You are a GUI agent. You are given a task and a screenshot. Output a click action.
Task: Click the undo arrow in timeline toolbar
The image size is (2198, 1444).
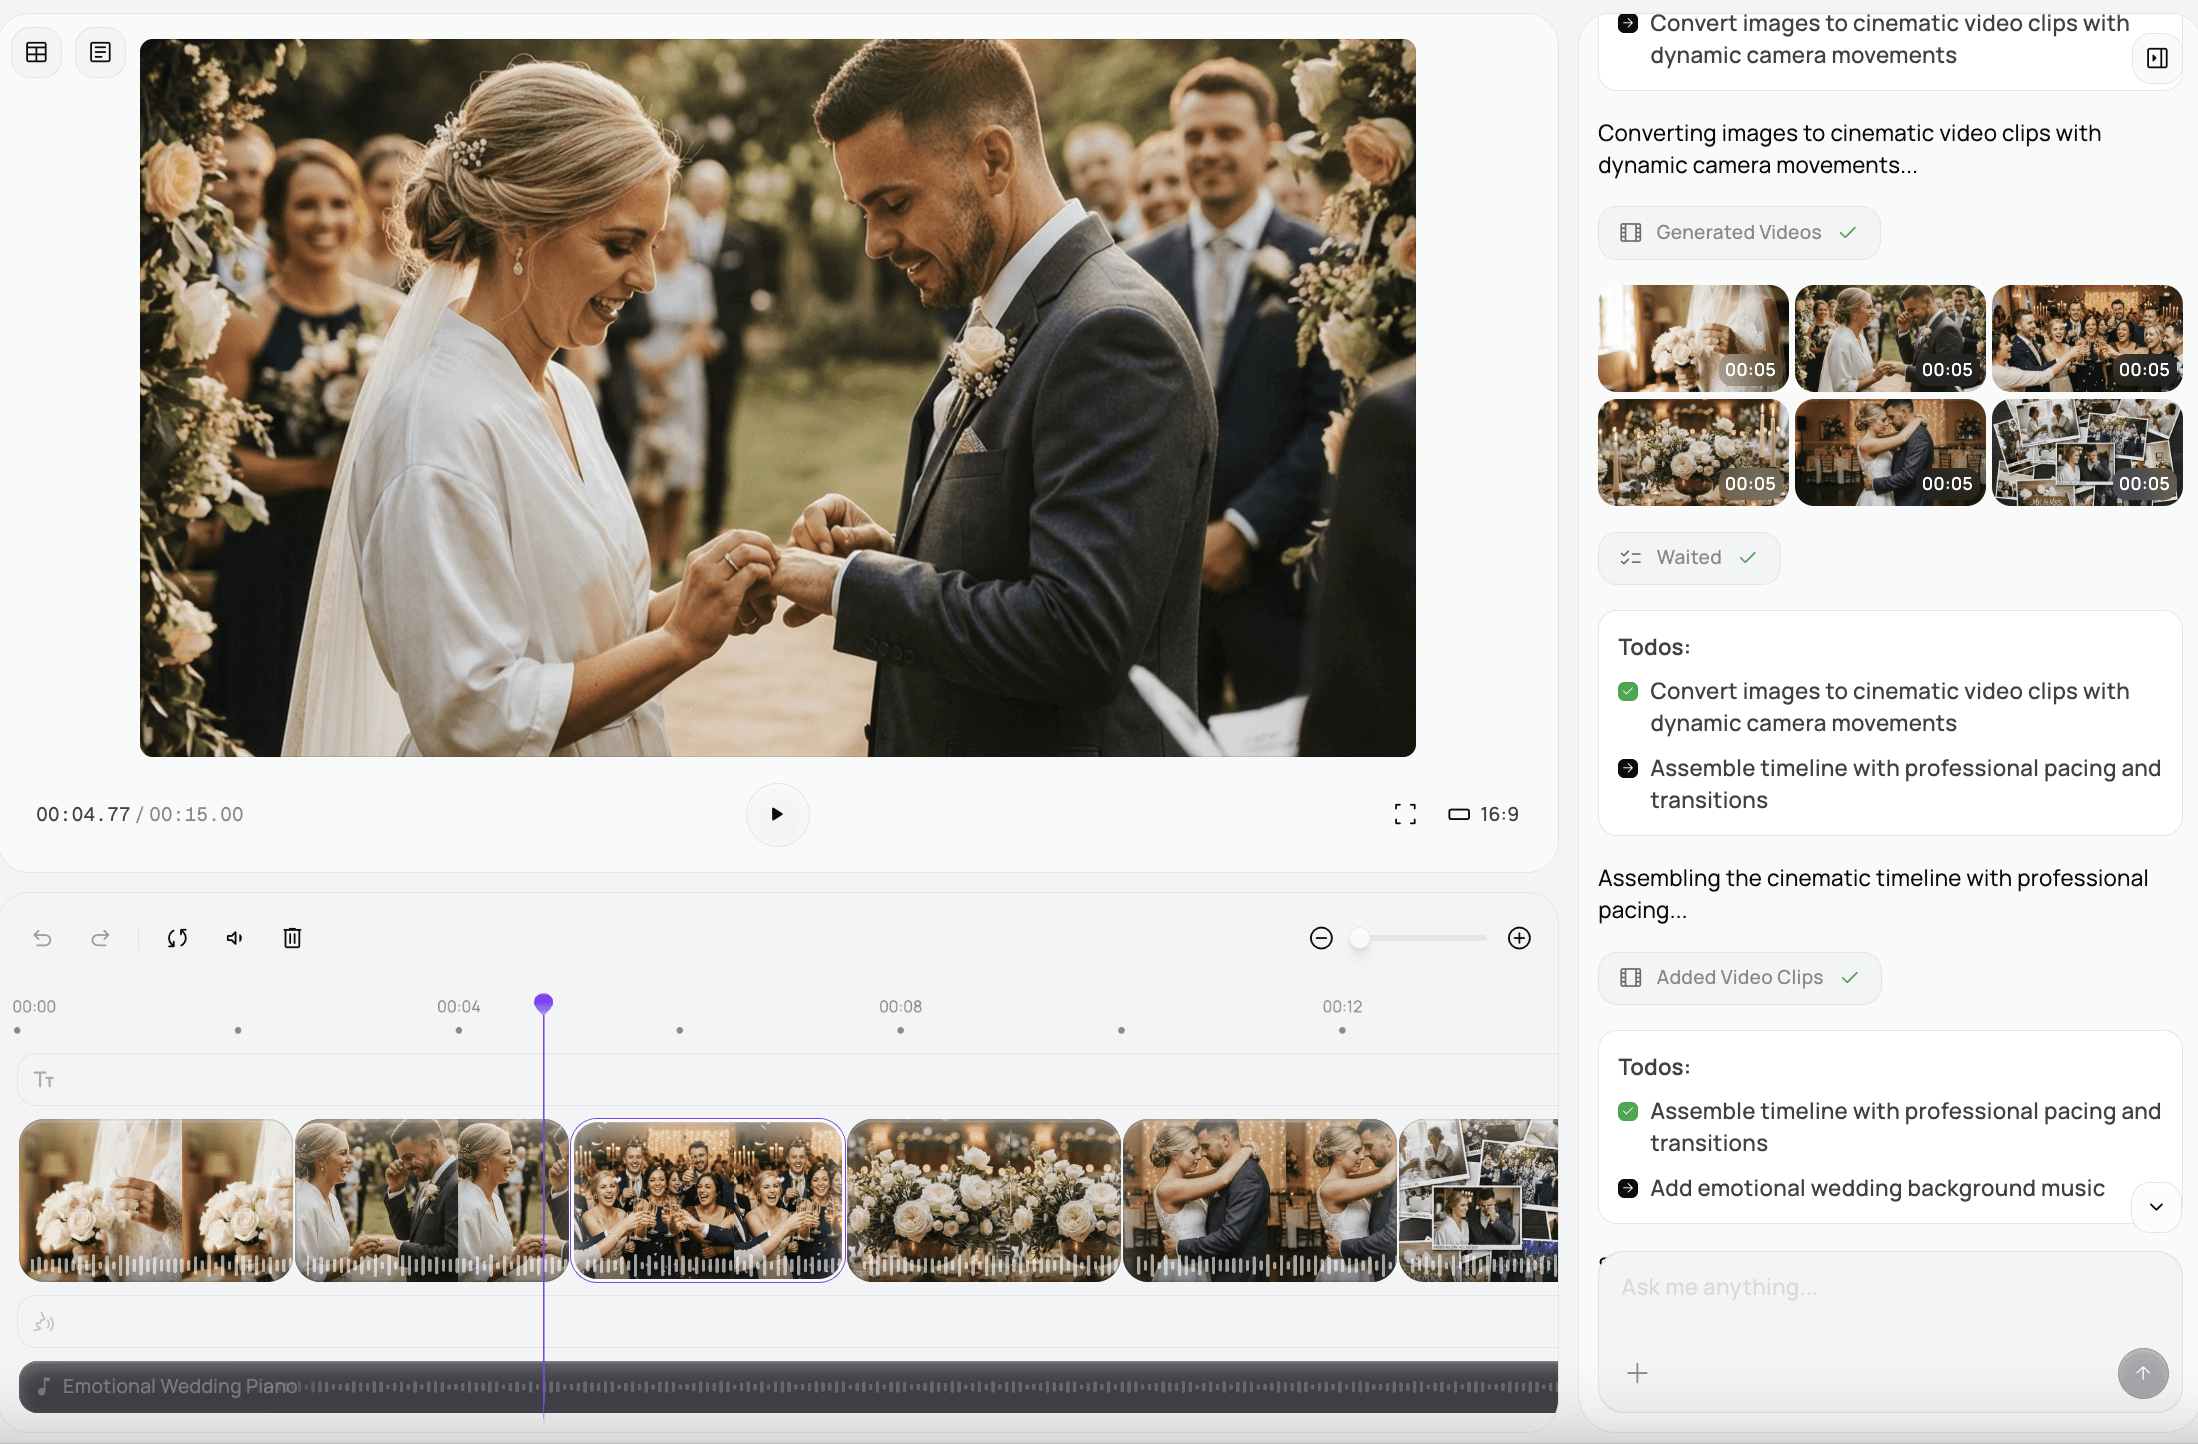point(42,938)
